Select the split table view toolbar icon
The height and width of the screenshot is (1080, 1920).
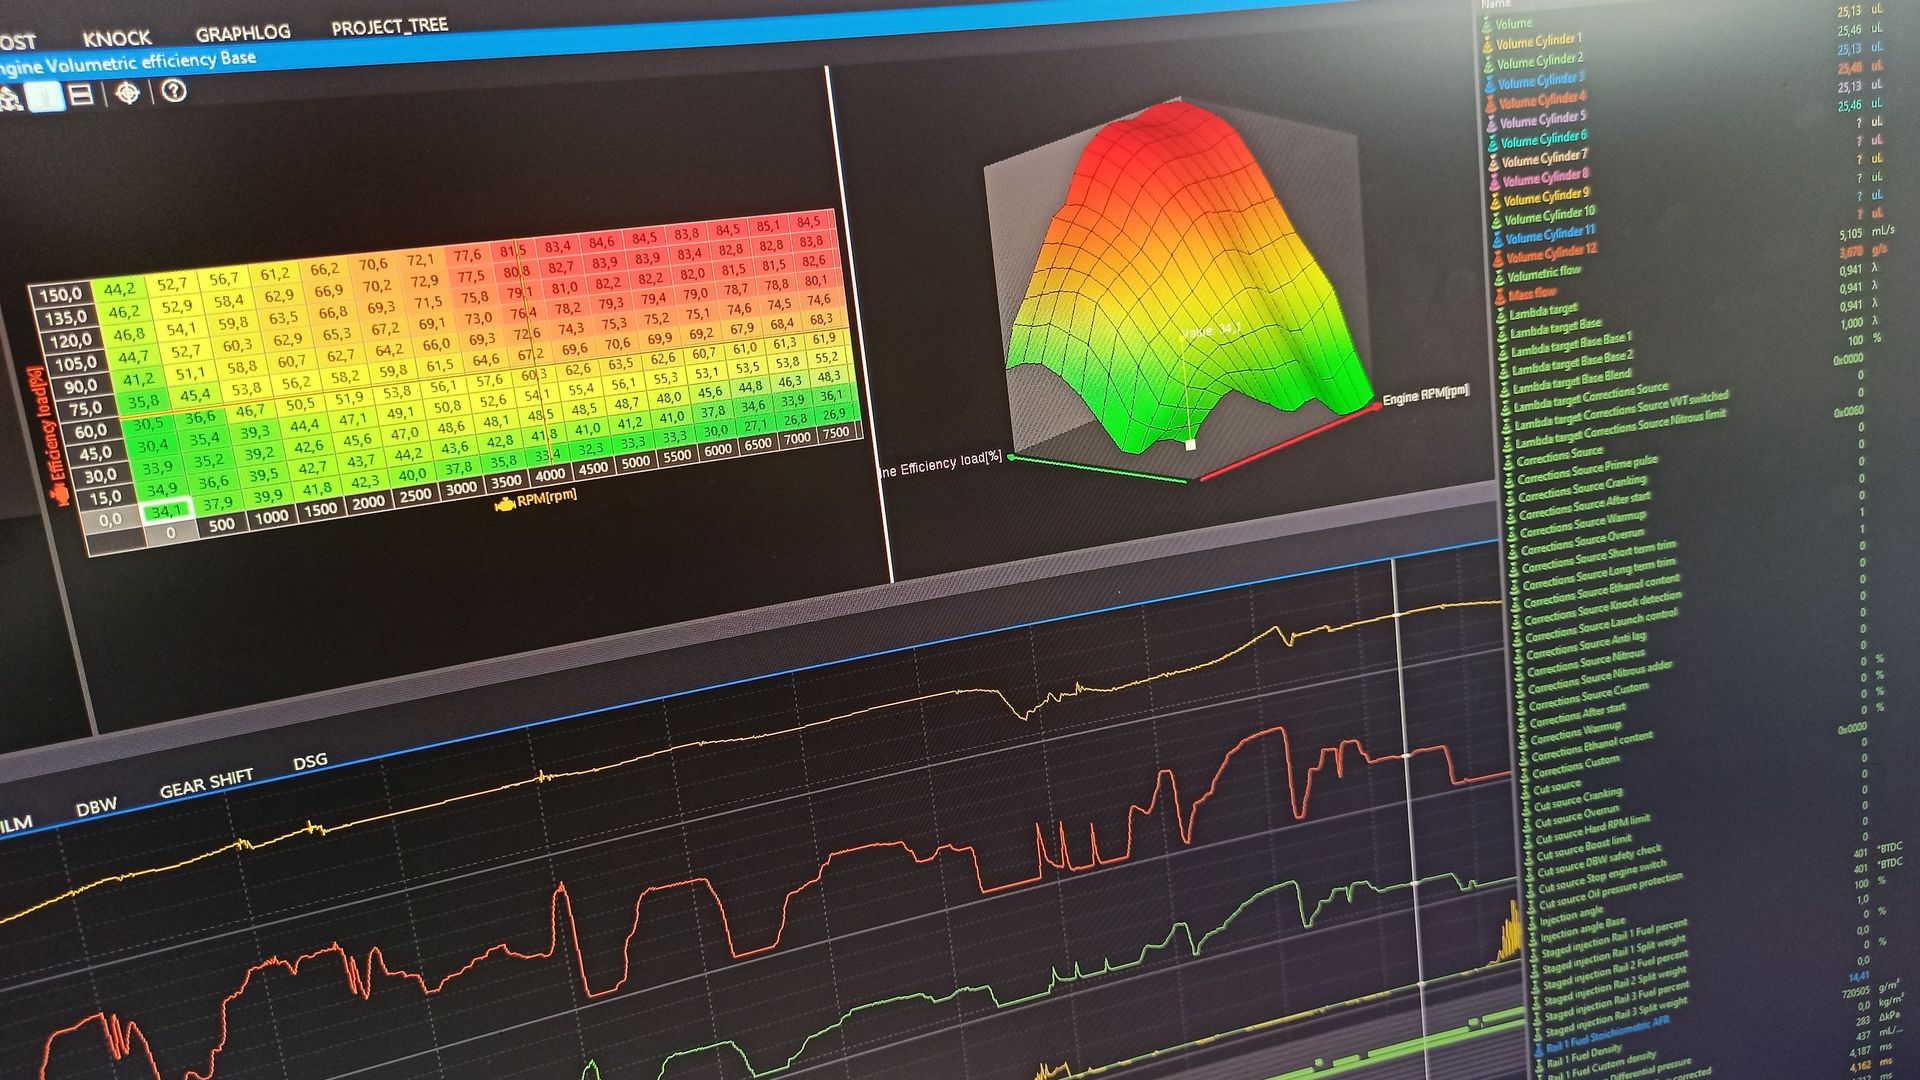click(x=80, y=95)
